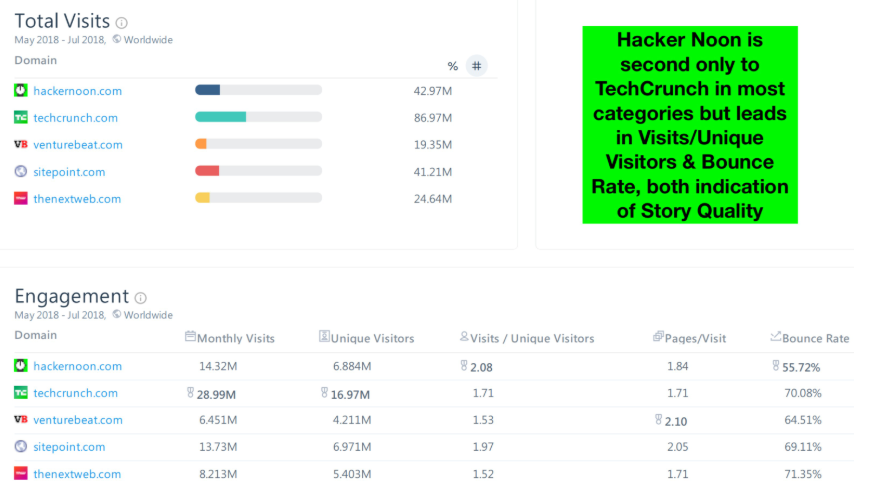Viewport: 870px width, 502px height.
Task: Select the 6.884M unique visitors cell
Action: [x=352, y=366]
